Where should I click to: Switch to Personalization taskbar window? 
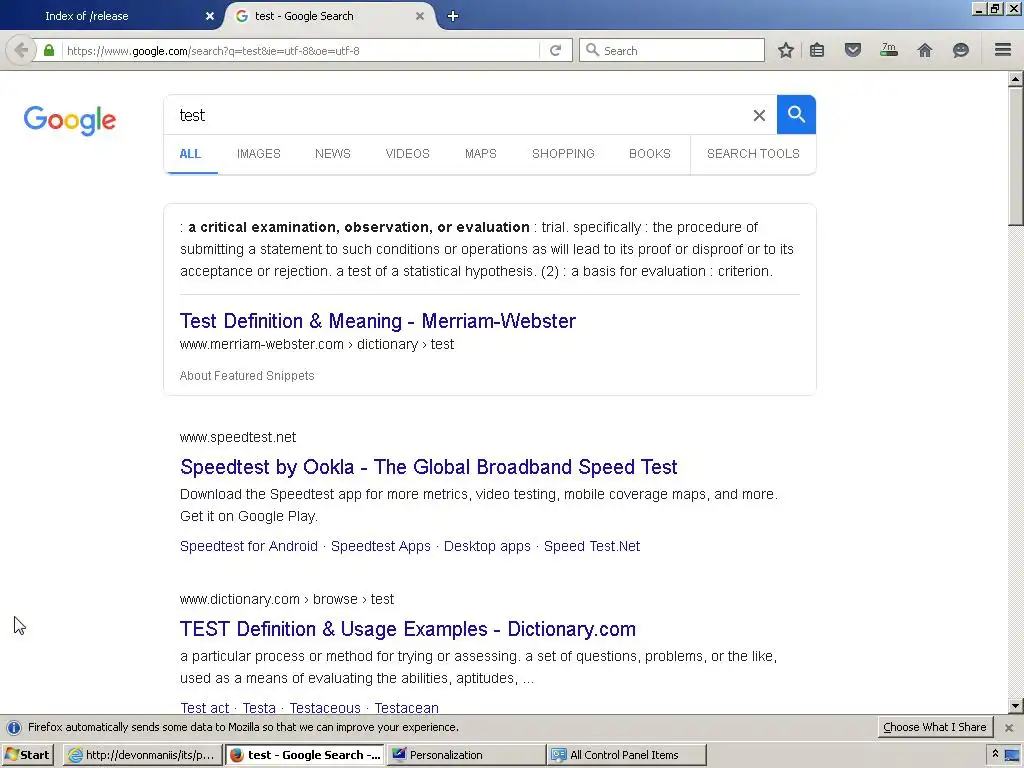(466, 755)
